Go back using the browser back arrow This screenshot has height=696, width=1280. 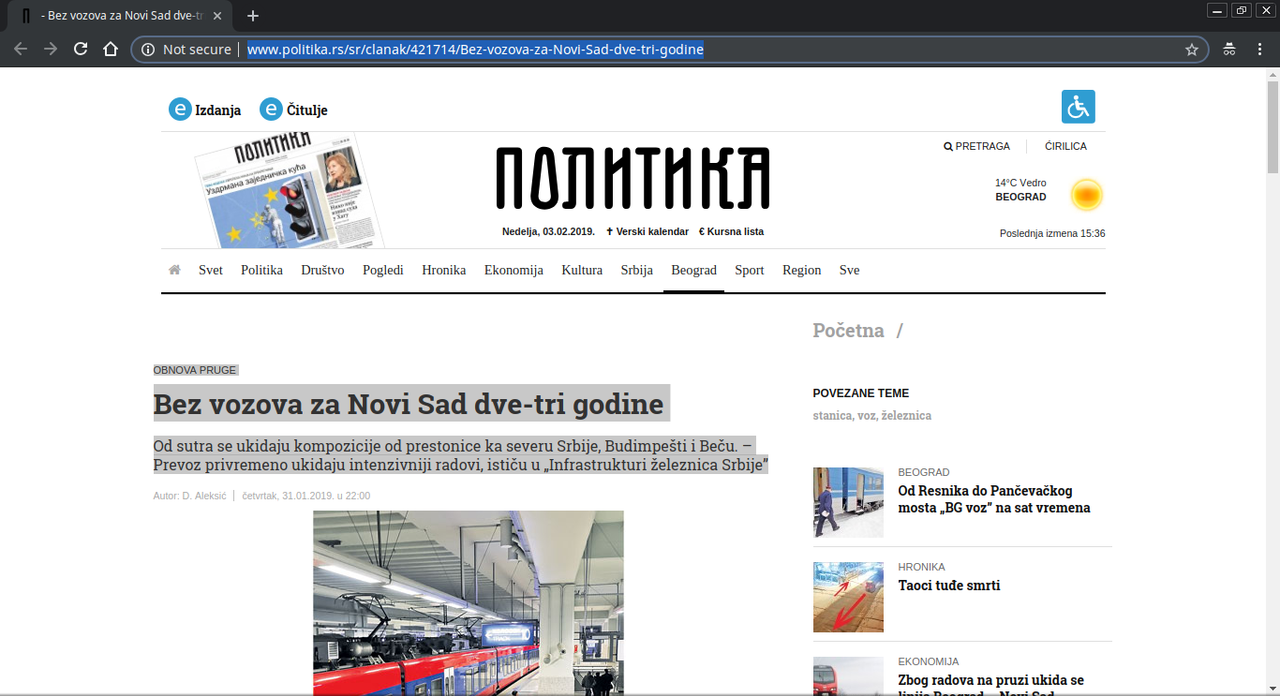[x=20, y=49]
